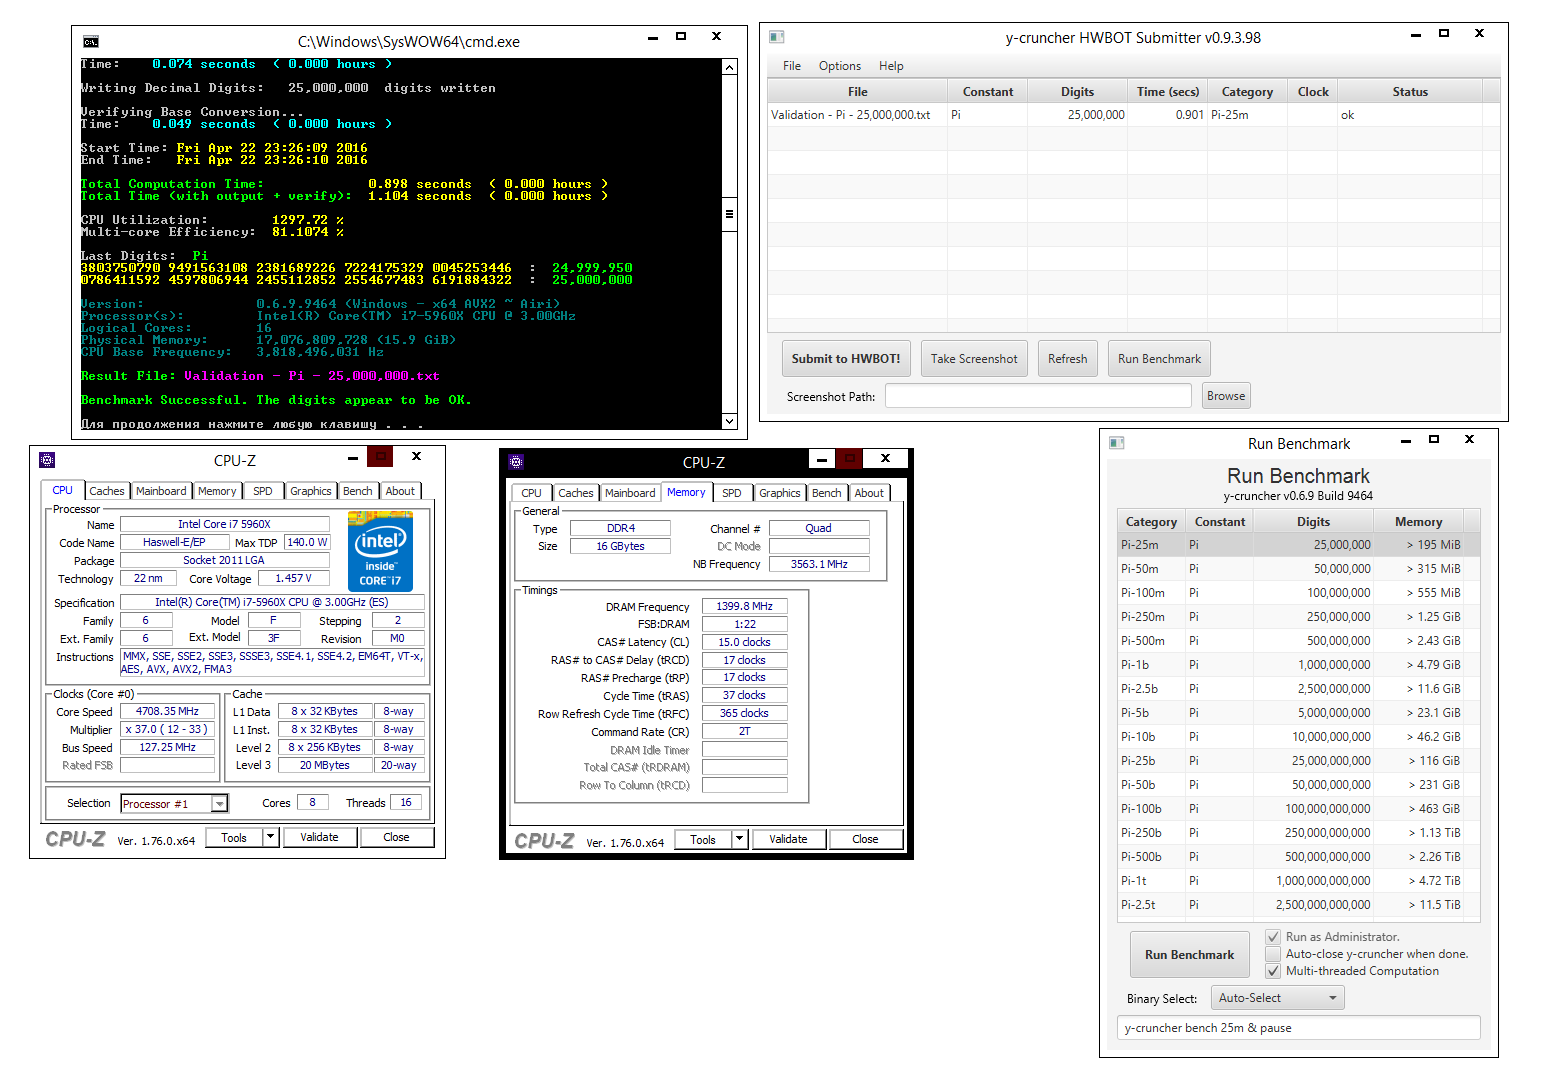Open SPD tab in Memory CPU-Z window
Viewport: 1546px width, 1076px height.
(x=732, y=493)
